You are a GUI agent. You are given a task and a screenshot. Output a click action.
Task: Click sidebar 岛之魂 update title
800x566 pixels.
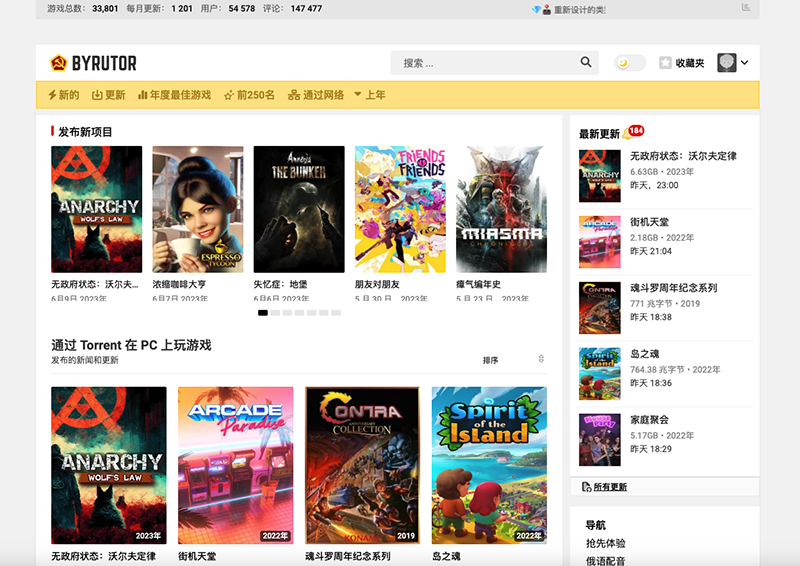click(644, 354)
